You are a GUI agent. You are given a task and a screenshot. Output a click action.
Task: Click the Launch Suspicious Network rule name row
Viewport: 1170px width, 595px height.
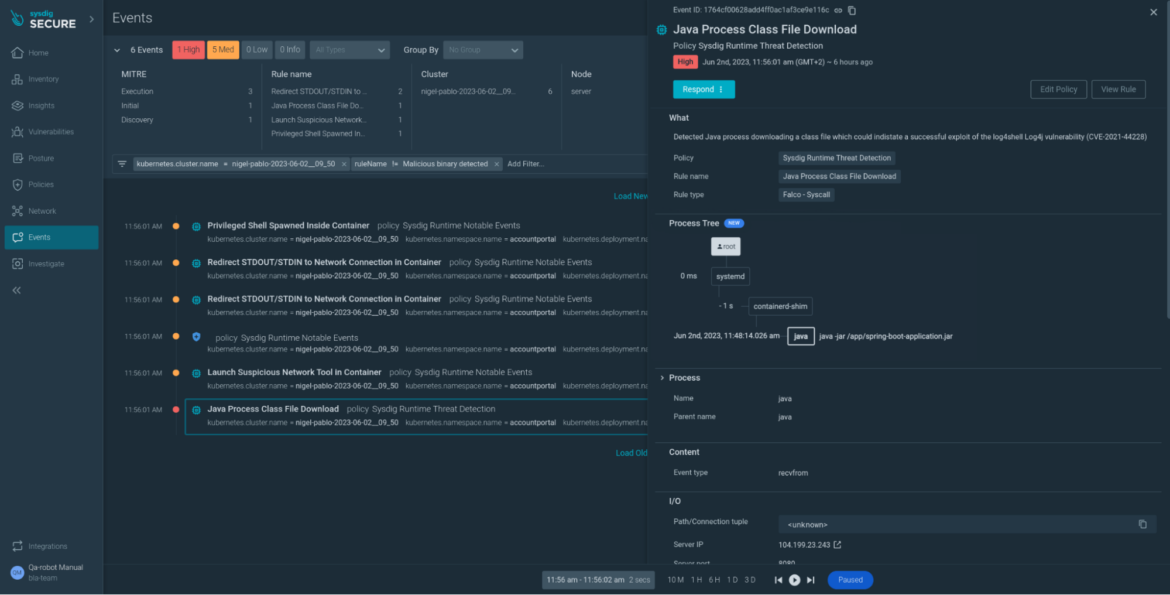[337, 119]
